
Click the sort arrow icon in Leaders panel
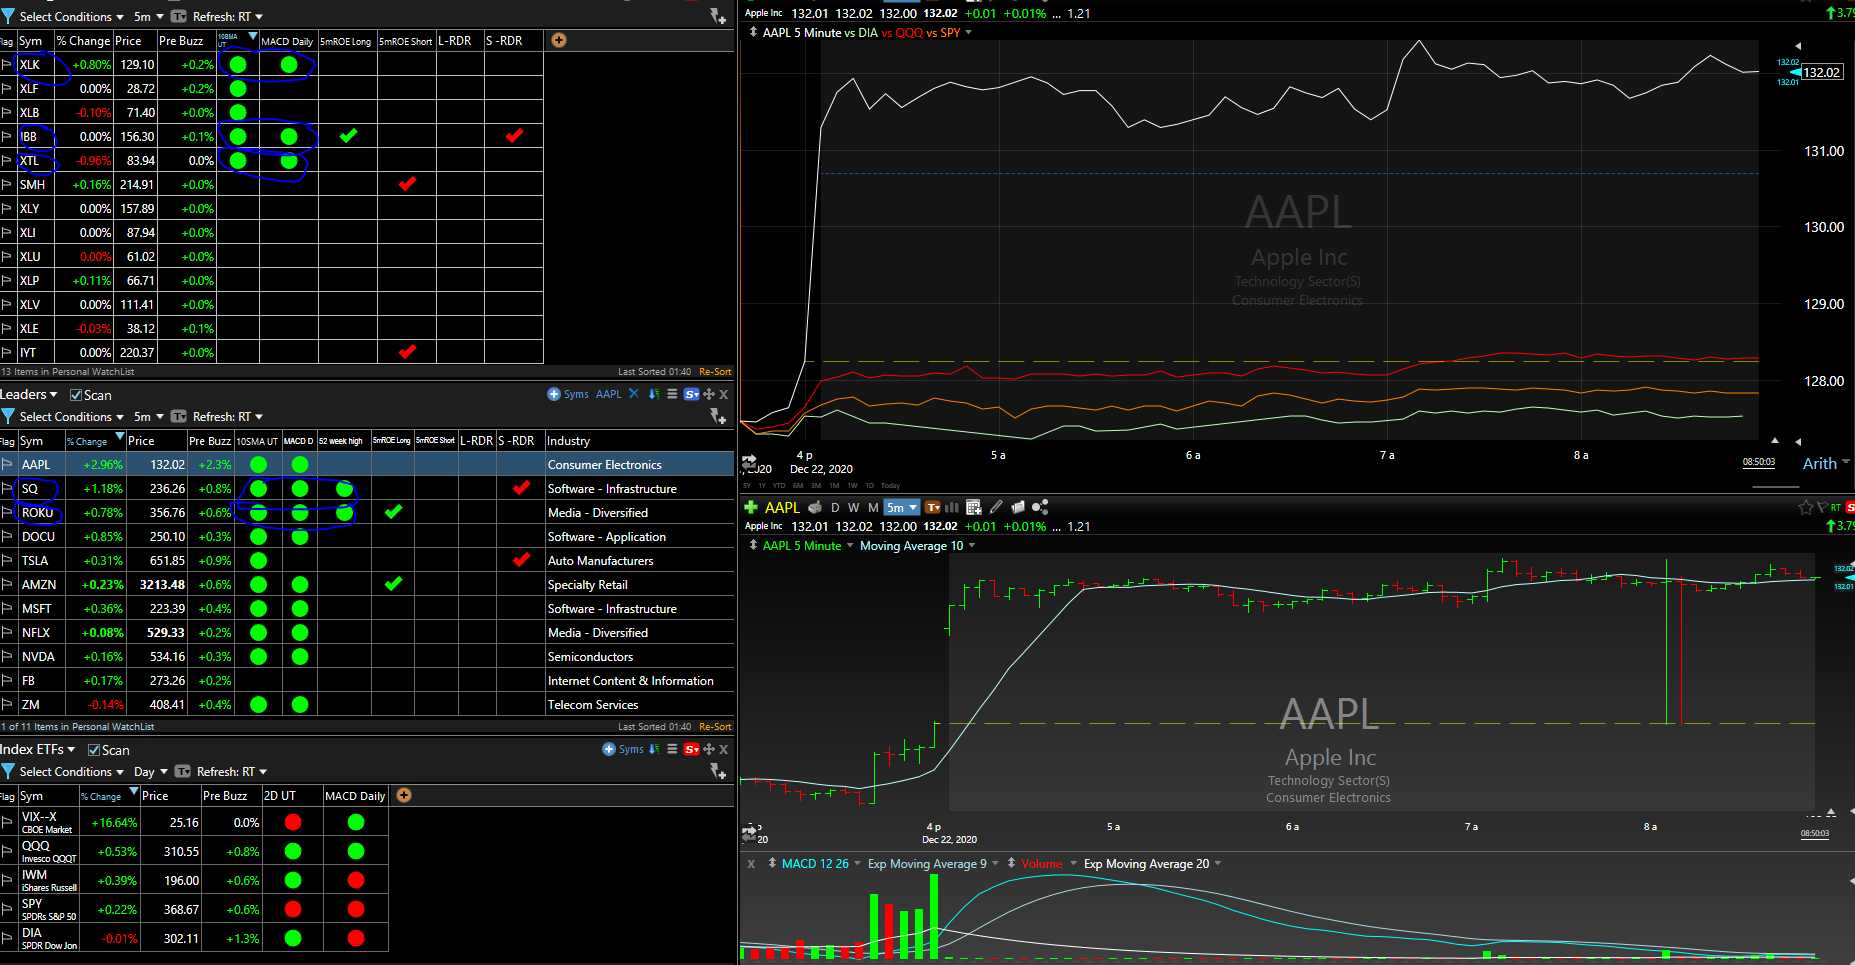[x=654, y=394]
